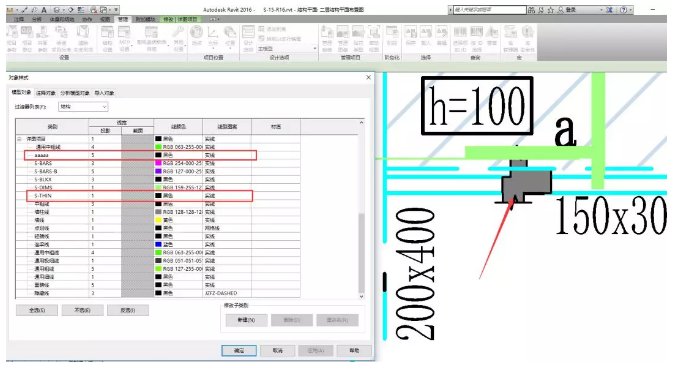Open the Customize Quick Access Toolbar dropdown arrow

click(x=115, y=10)
